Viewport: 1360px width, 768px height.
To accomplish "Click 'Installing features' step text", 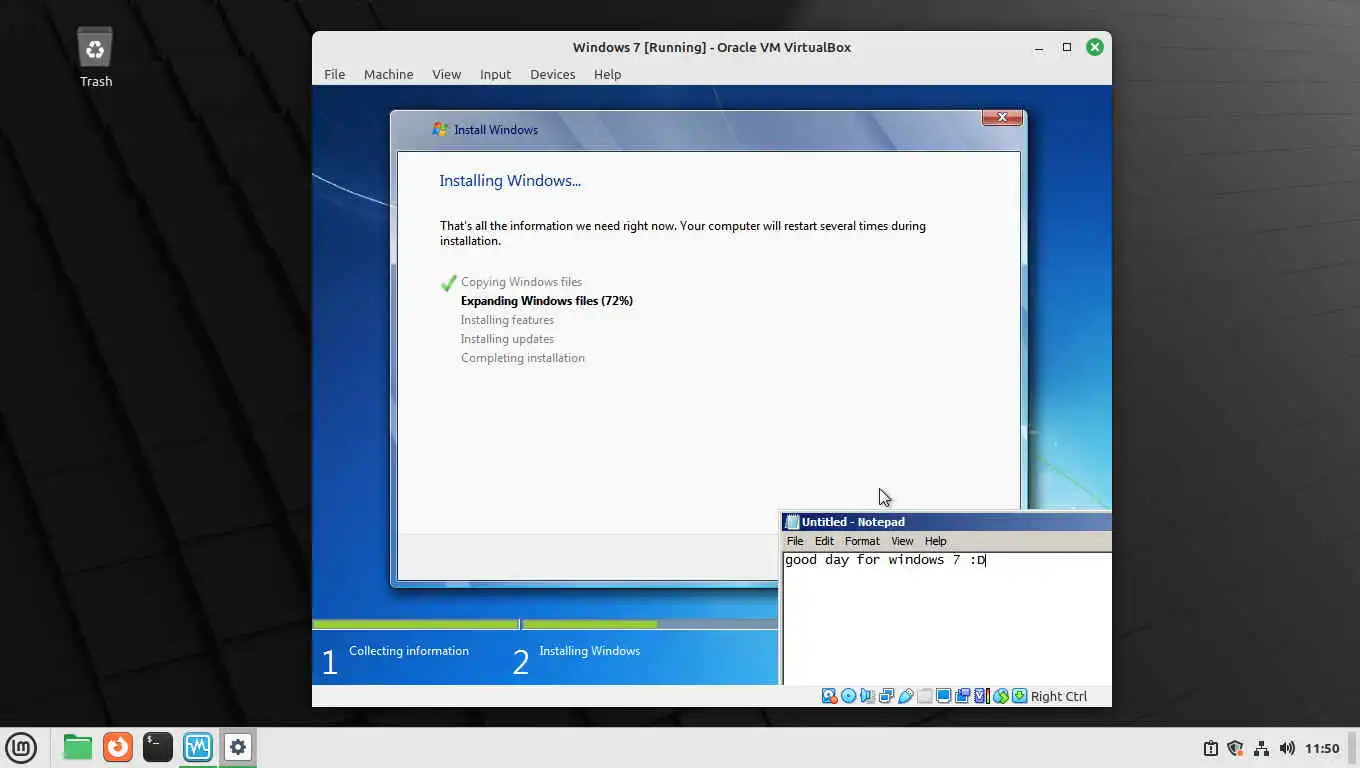I will (507, 320).
